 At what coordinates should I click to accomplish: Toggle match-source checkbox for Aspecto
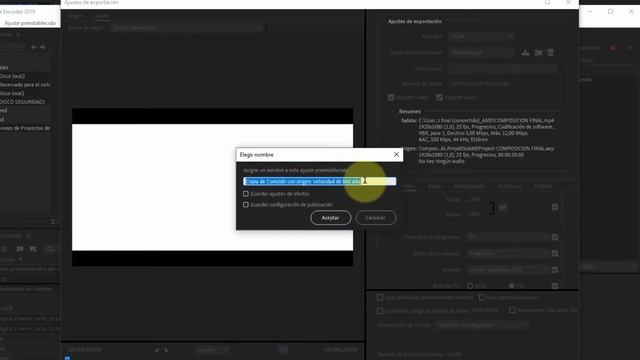555,270
